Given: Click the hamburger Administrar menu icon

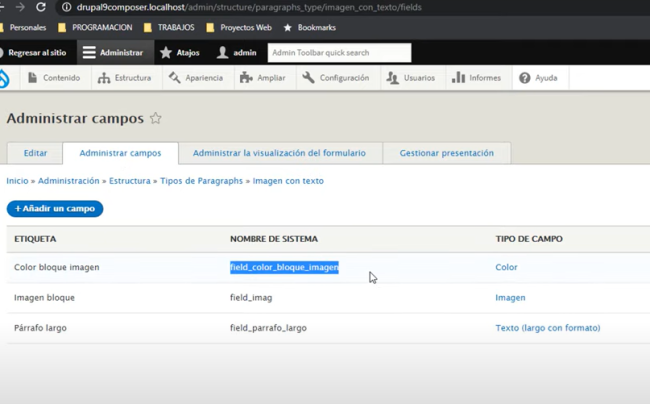Looking at the screenshot, I should 89,53.
